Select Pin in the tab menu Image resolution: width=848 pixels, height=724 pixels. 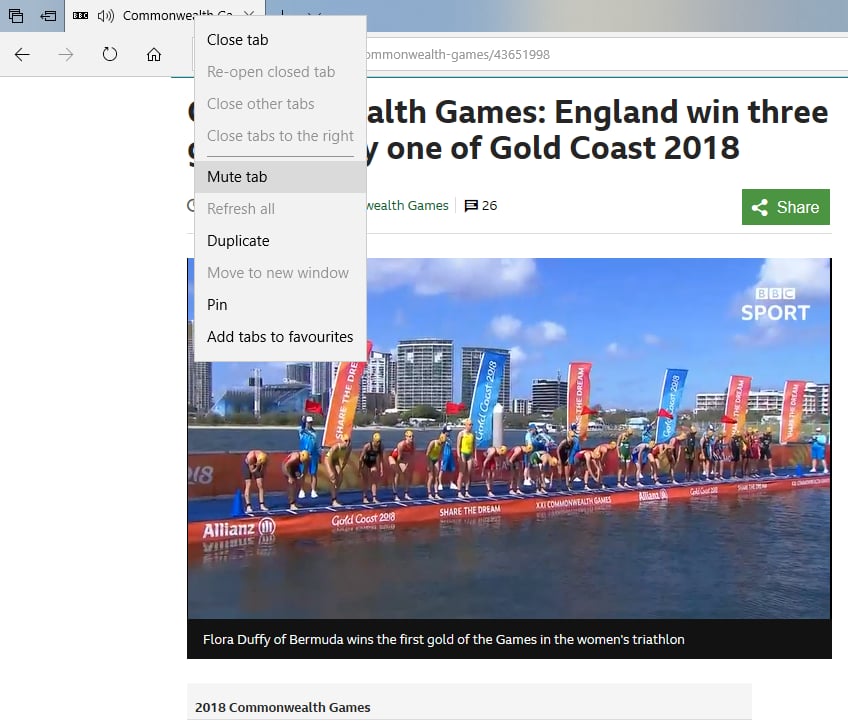tap(280, 304)
